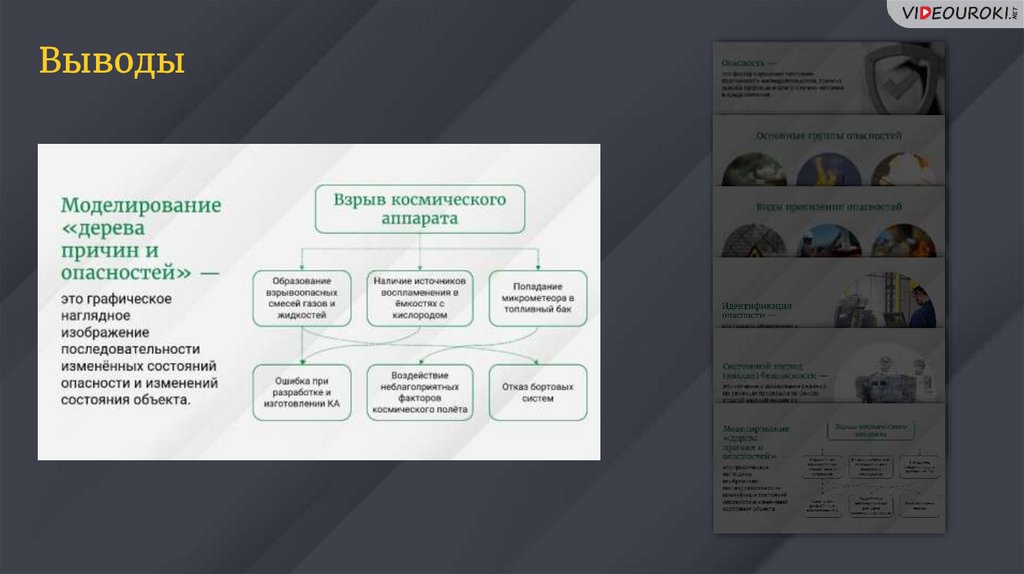The height and width of the screenshot is (574, 1024).
Task: Open the 'Моделирование дерева причин' thumbnail
Action: 829,468
